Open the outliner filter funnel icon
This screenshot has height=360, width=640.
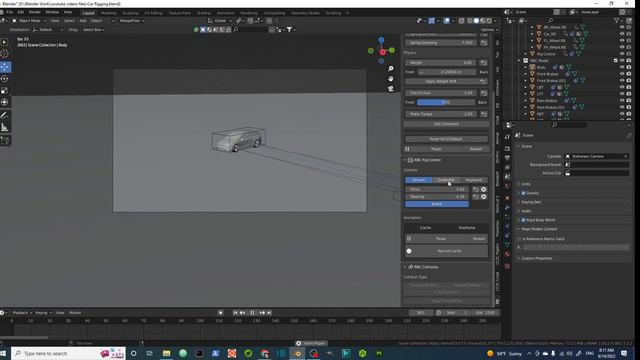click(x=618, y=20)
